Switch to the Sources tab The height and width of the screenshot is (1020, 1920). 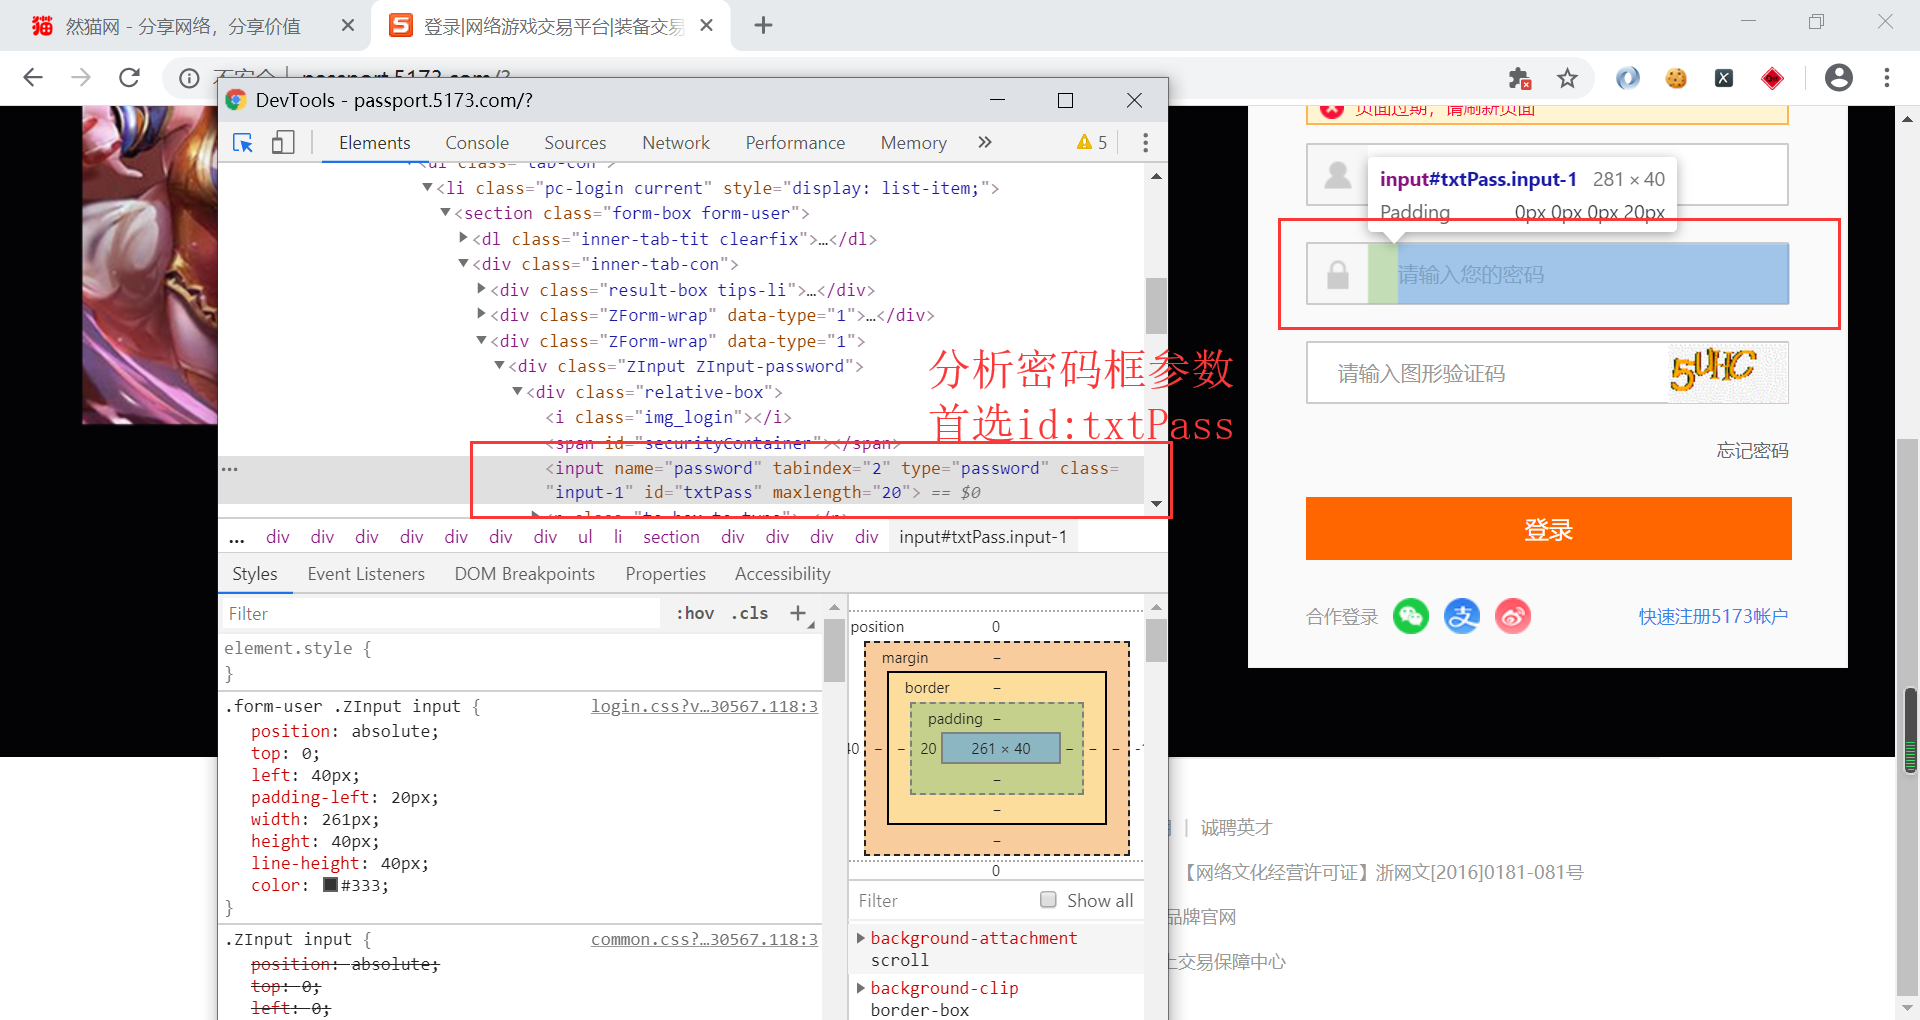click(x=575, y=143)
